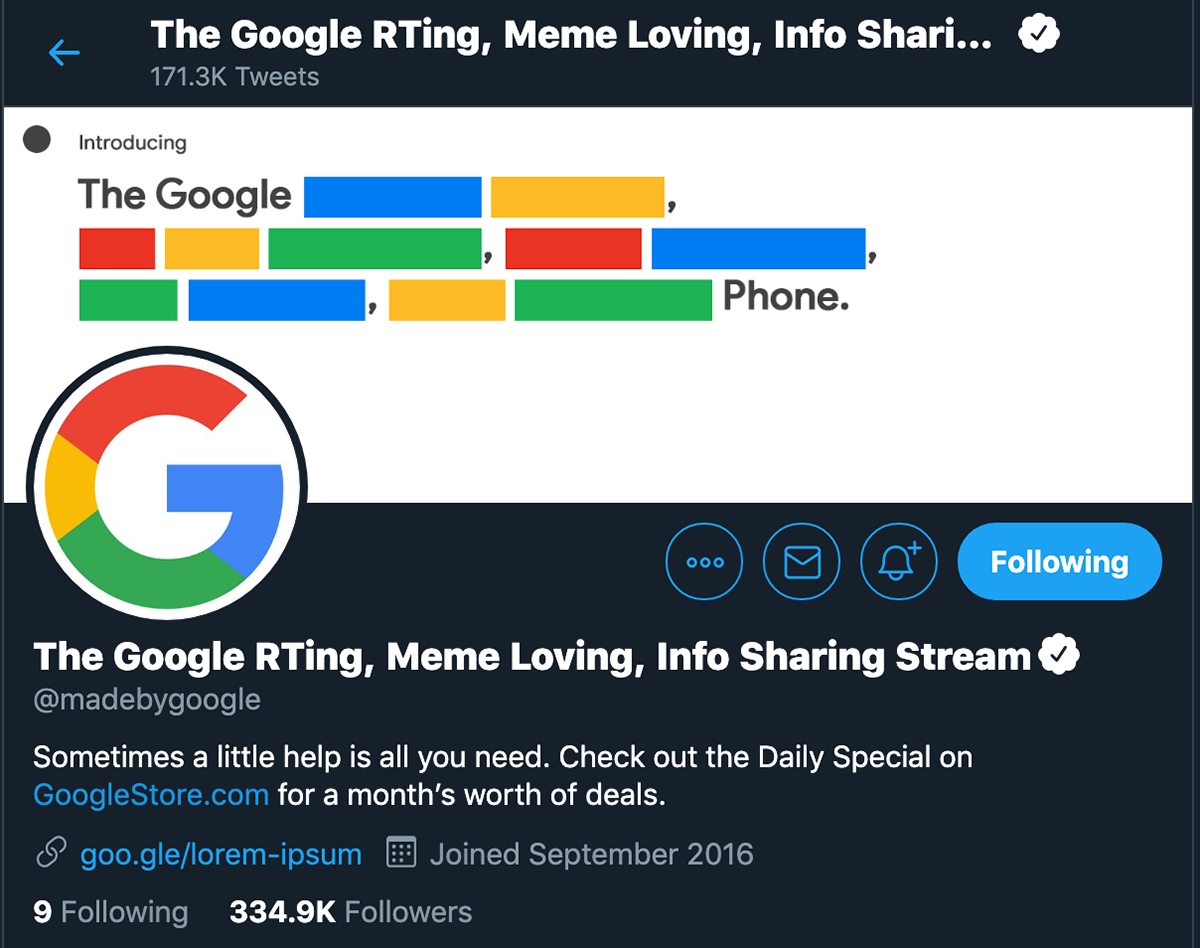View the 334.9K Followers list
1200x948 pixels.
tap(350, 912)
